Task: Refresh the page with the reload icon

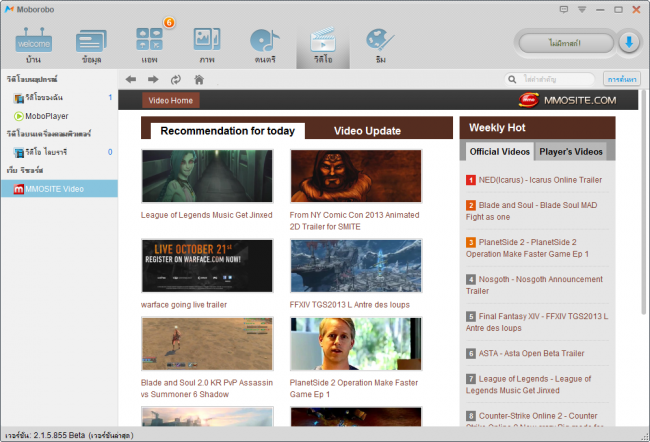Action: click(176, 79)
